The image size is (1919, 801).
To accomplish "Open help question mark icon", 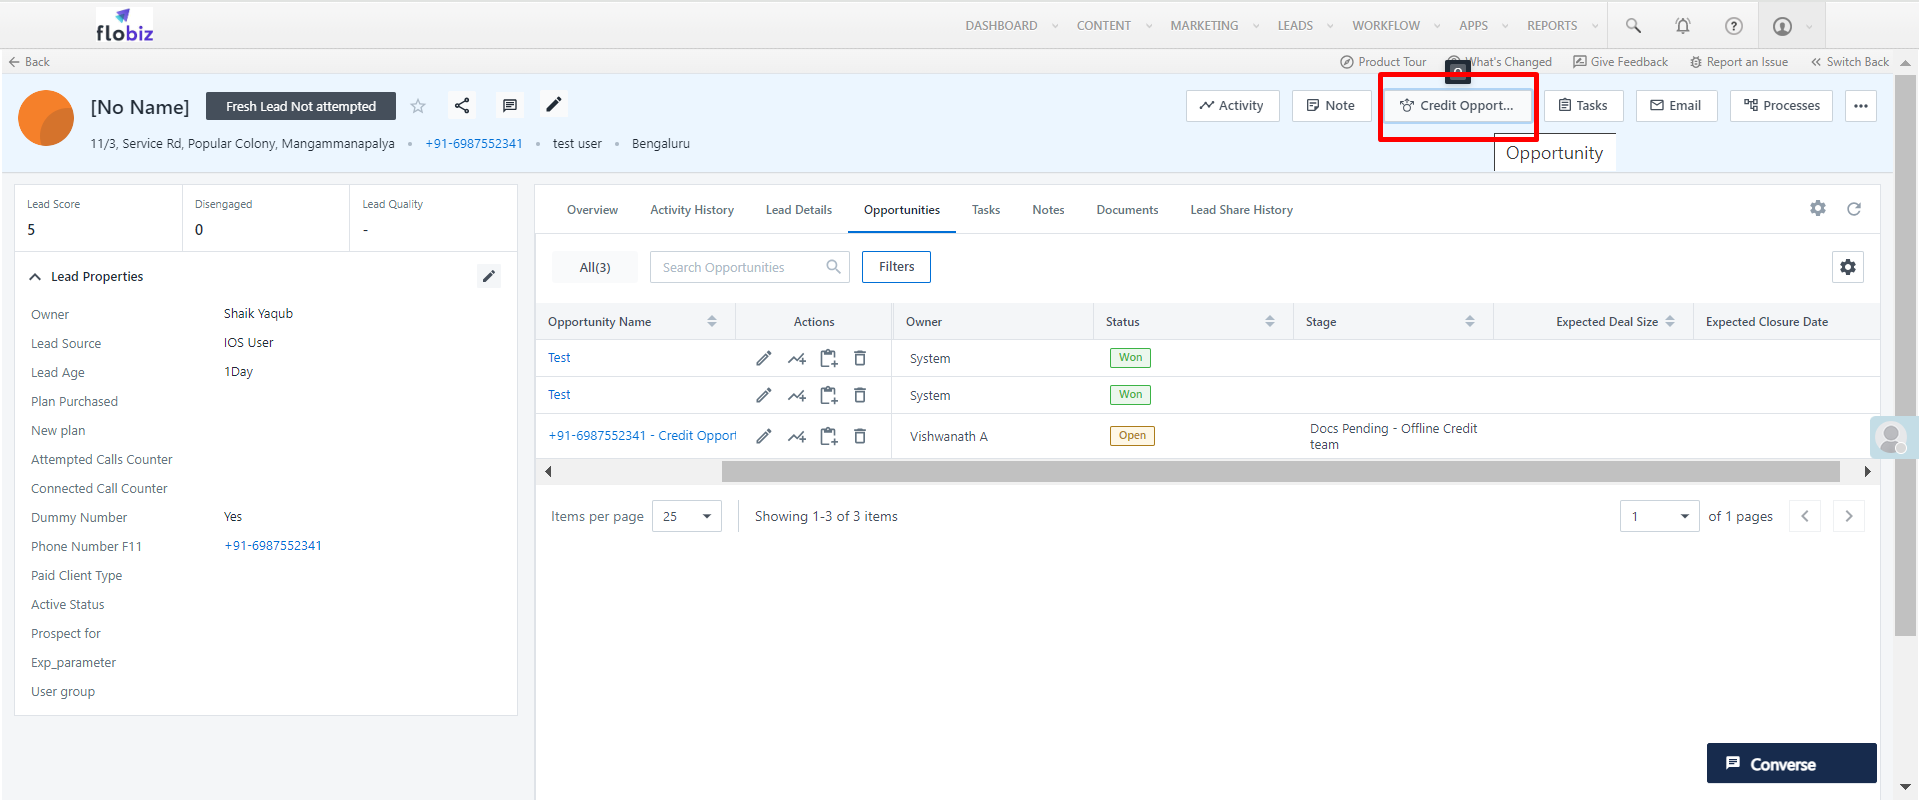I will pos(1734,26).
